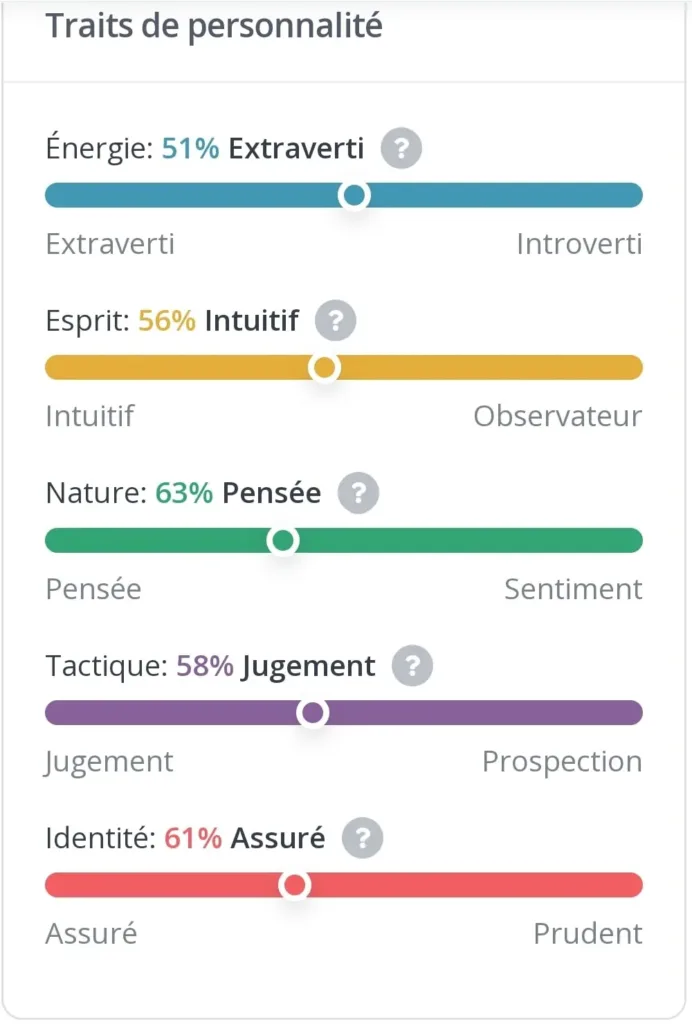Select the red Identité slider knob
This screenshot has height=1024, width=692.
[294, 885]
